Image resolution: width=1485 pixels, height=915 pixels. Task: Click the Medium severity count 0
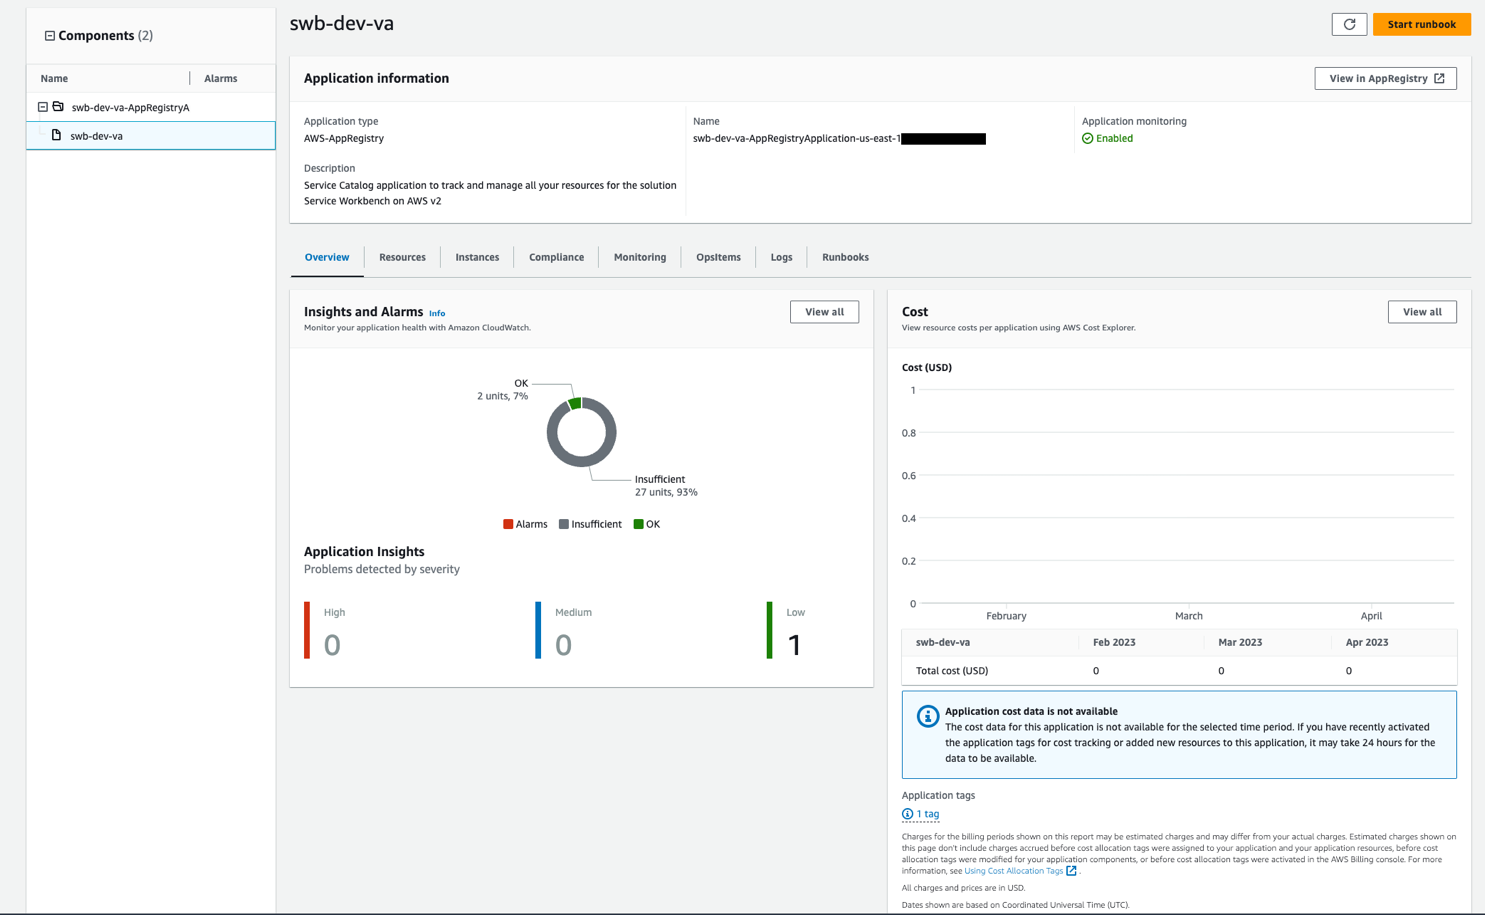(563, 645)
